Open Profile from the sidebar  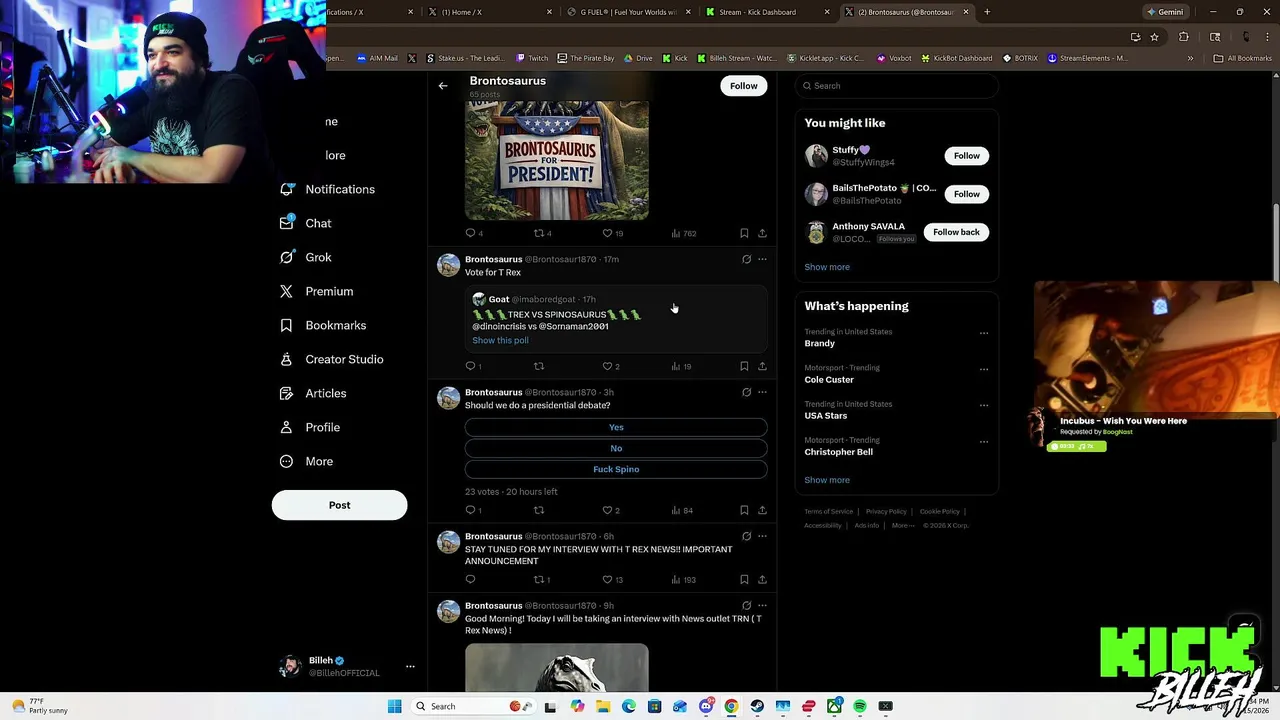[309, 427]
